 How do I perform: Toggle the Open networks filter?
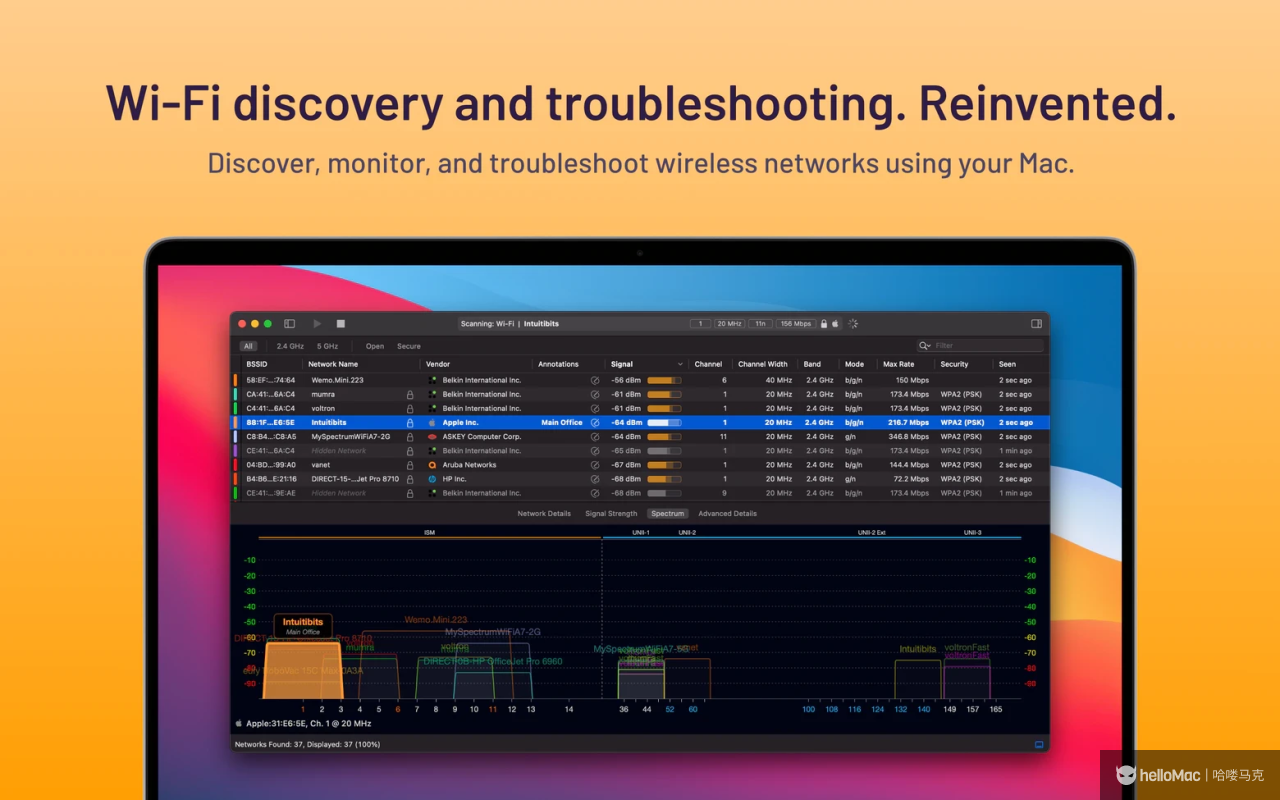375,346
